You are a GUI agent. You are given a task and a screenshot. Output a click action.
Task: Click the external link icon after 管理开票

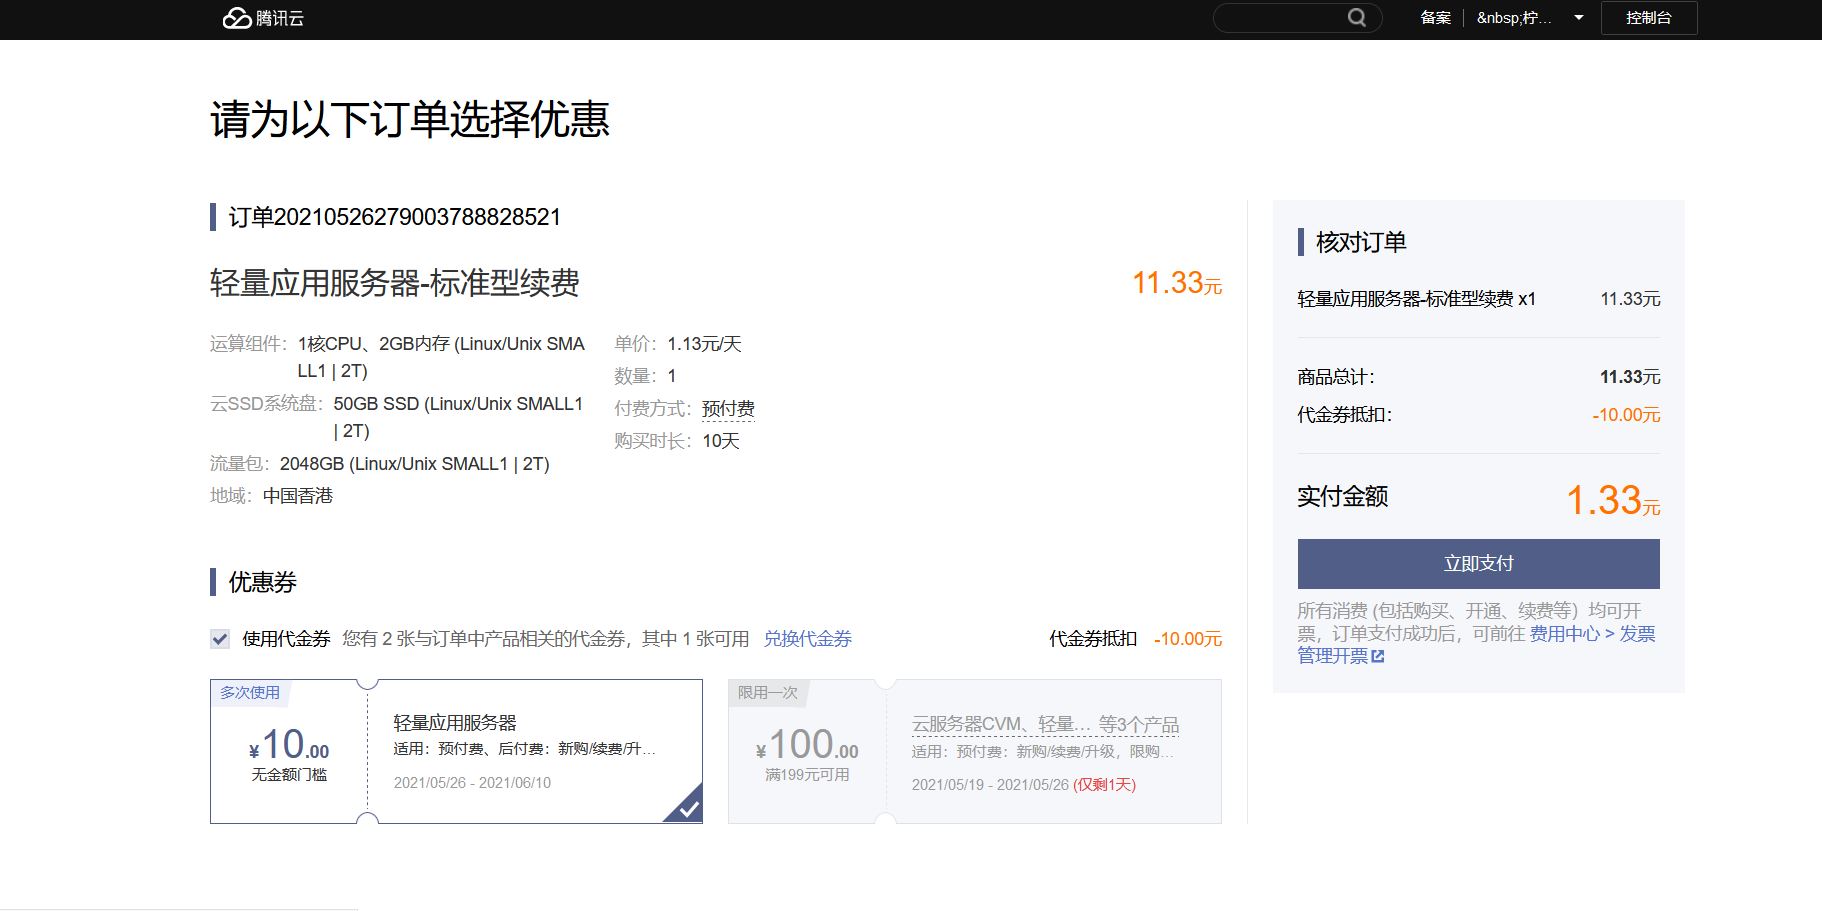point(1378,657)
